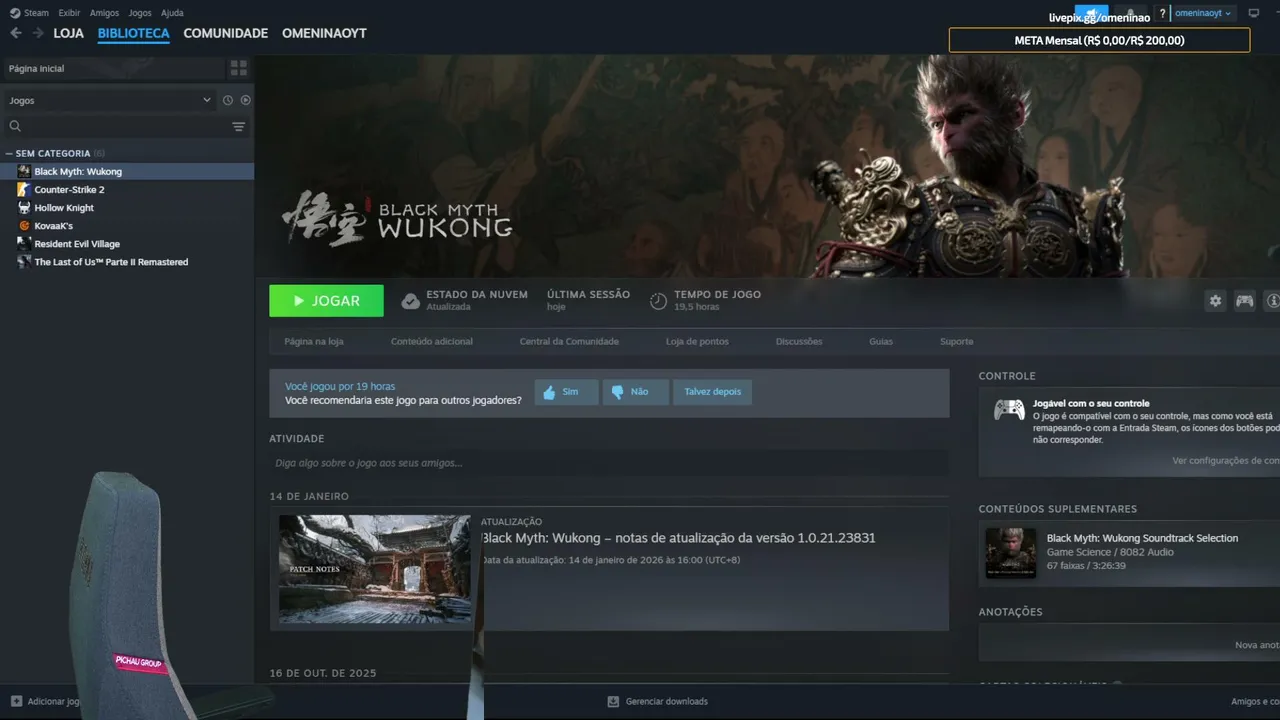Open the Amigos menu
The width and height of the screenshot is (1280, 720).
(104, 13)
